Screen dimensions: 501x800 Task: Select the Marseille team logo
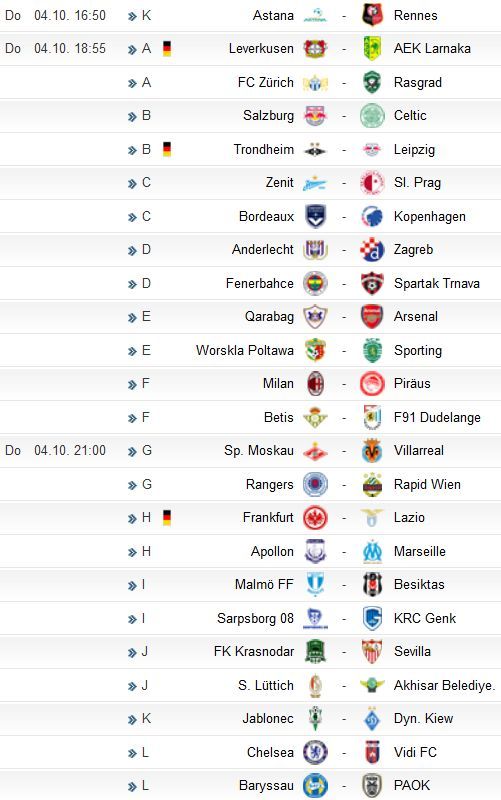point(372,552)
